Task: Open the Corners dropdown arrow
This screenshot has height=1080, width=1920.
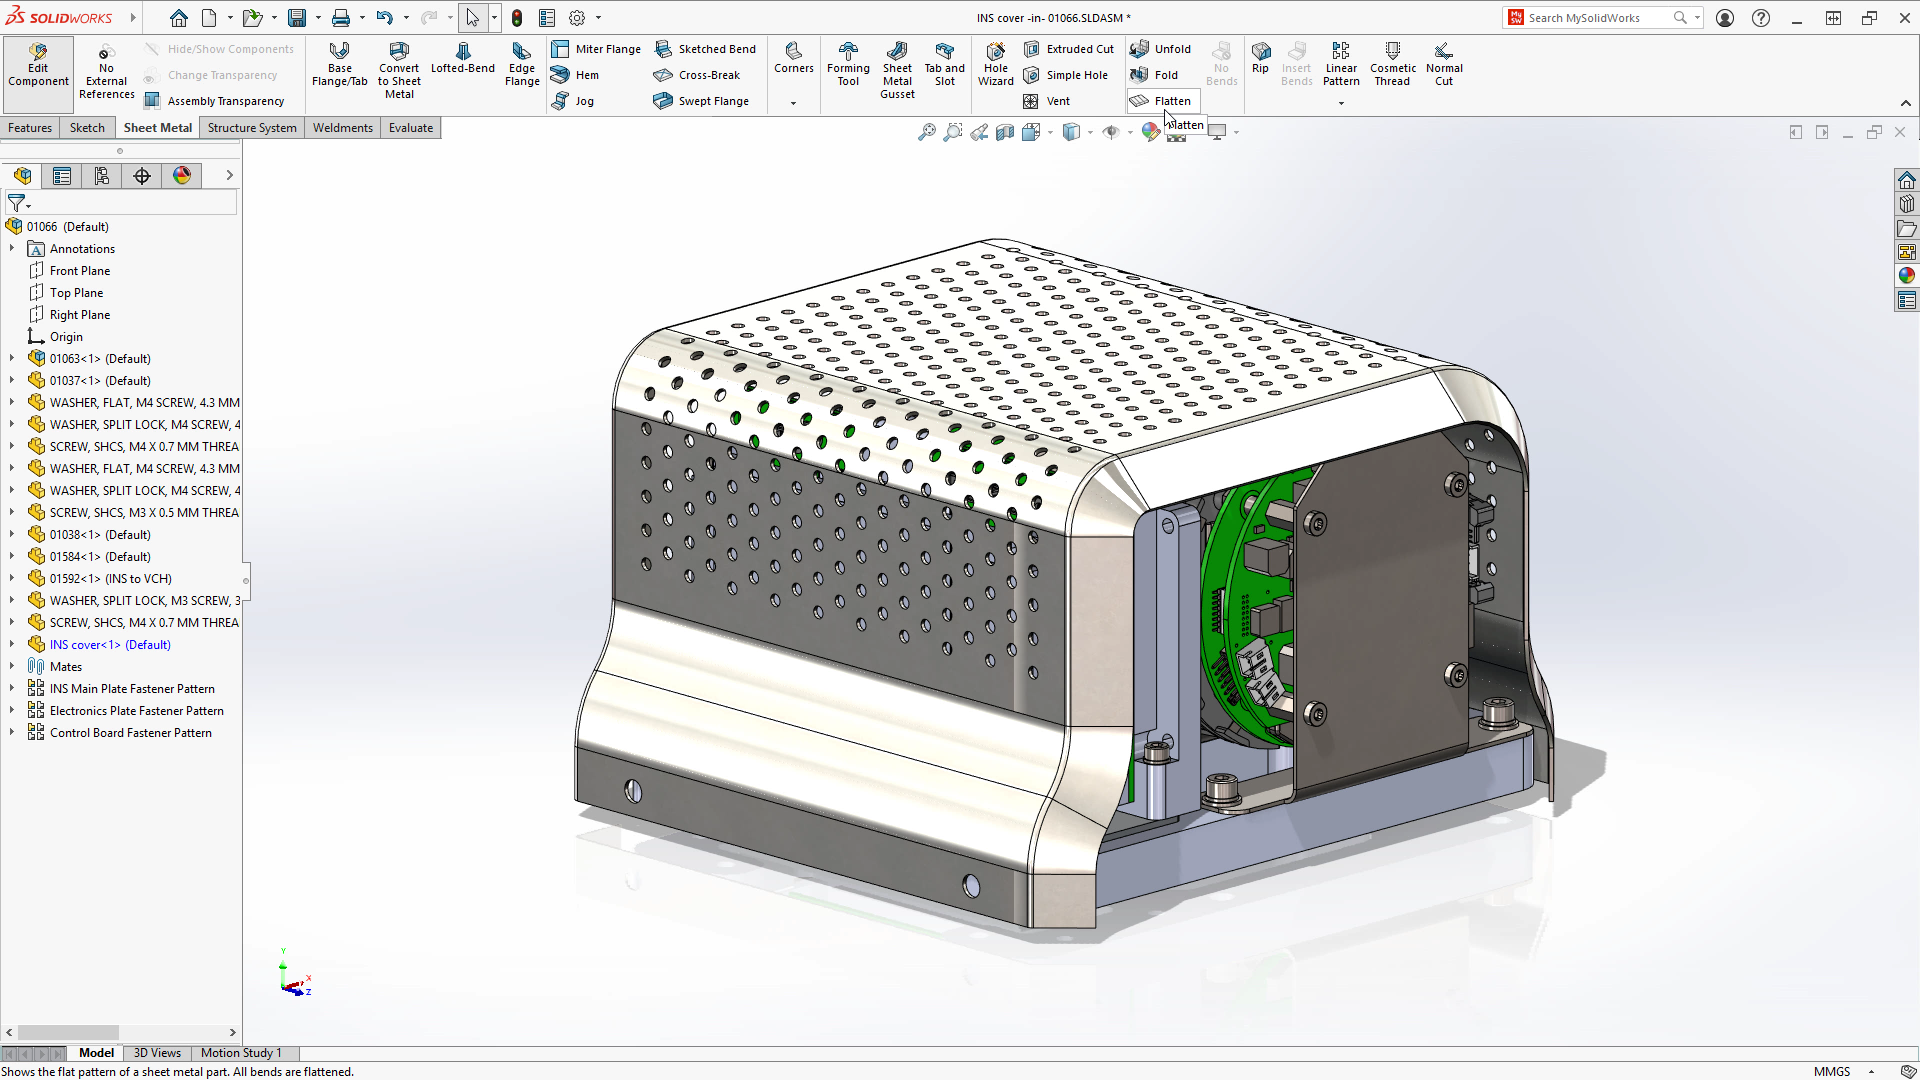Action: (x=793, y=102)
